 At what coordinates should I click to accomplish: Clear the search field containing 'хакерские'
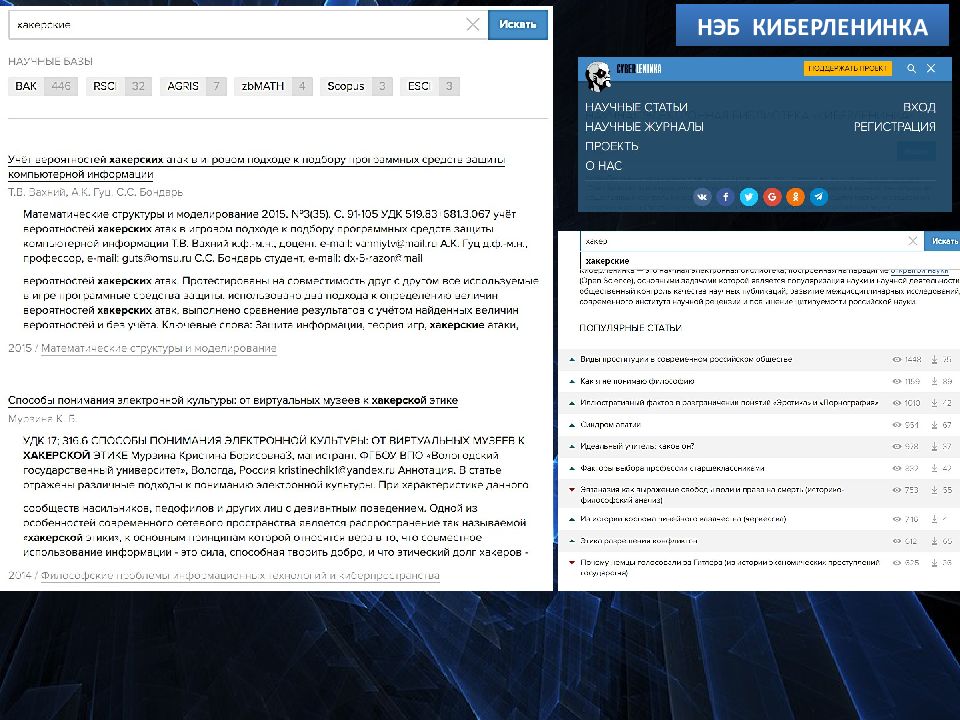(473, 24)
